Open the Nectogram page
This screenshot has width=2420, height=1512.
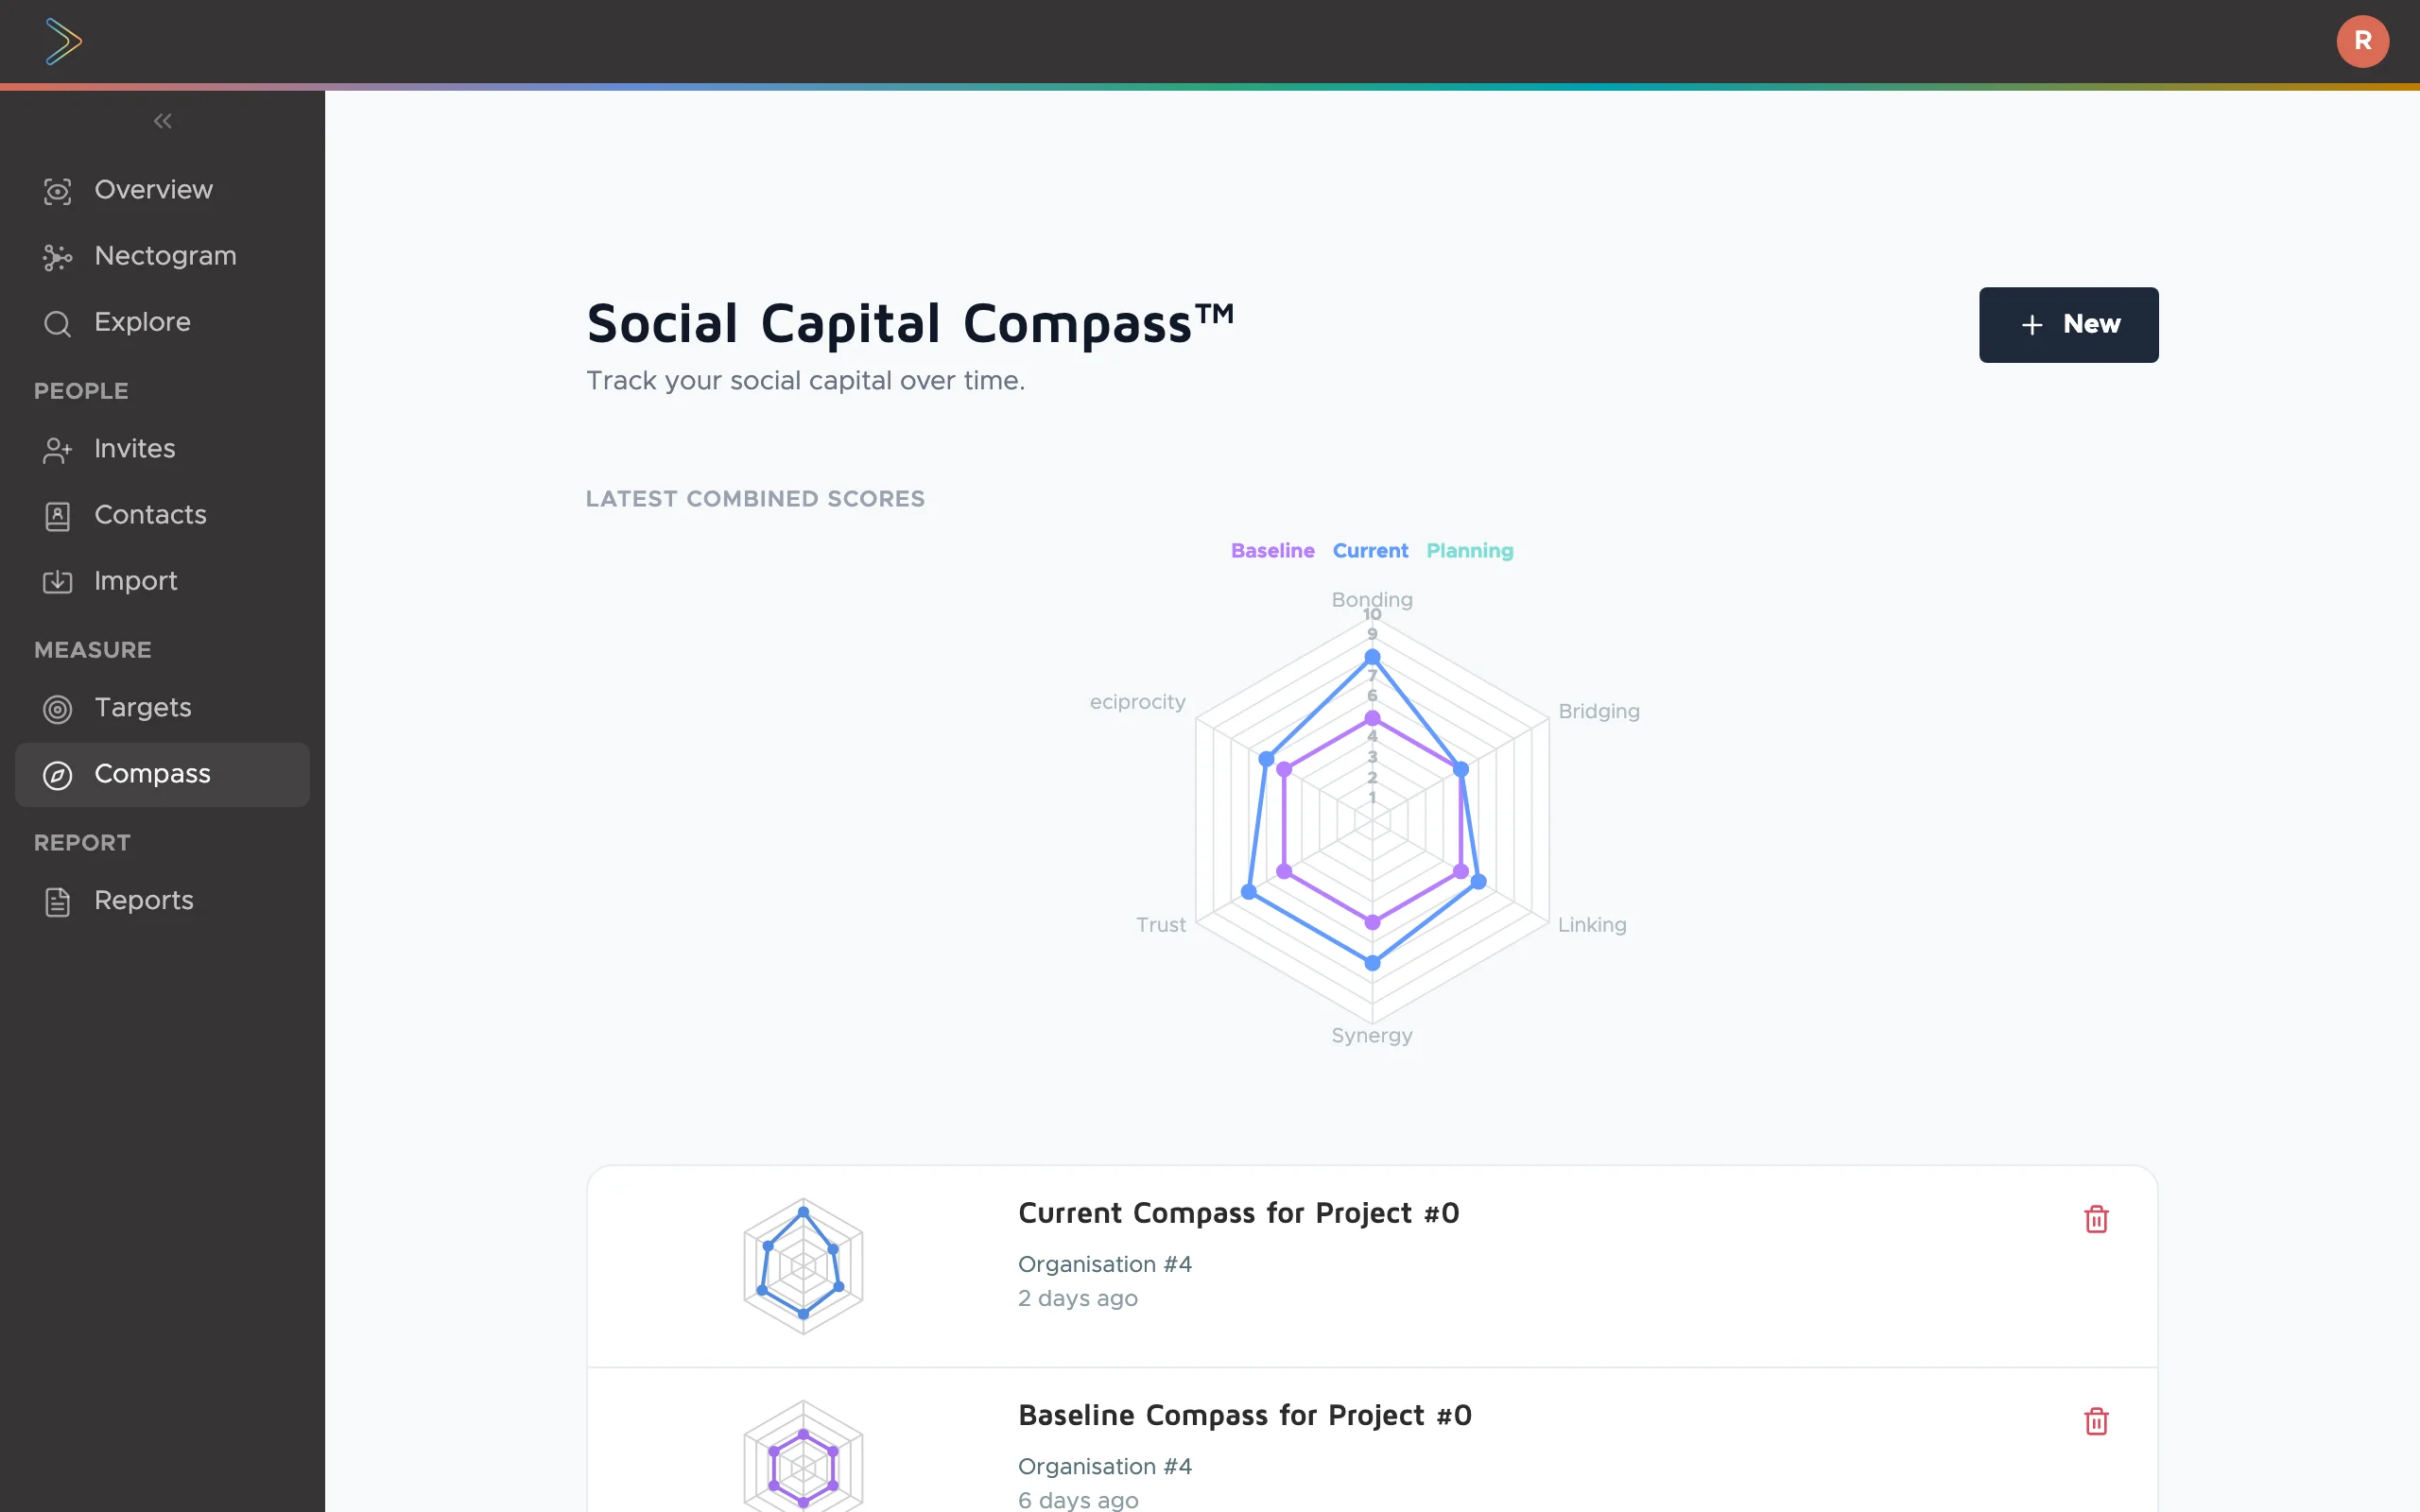tap(165, 256)
